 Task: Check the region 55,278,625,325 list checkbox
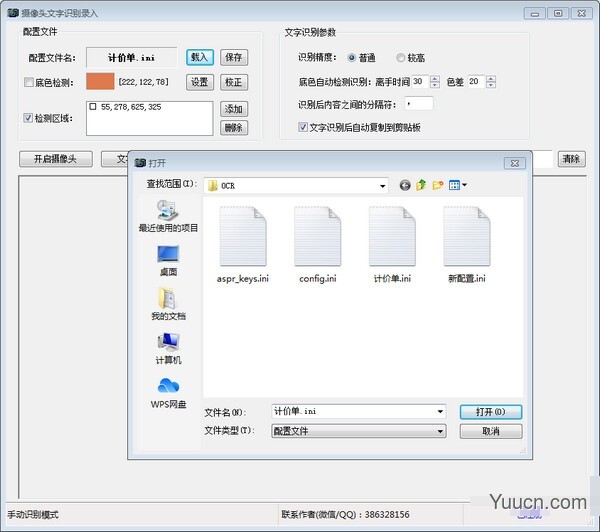click(93, 106)
